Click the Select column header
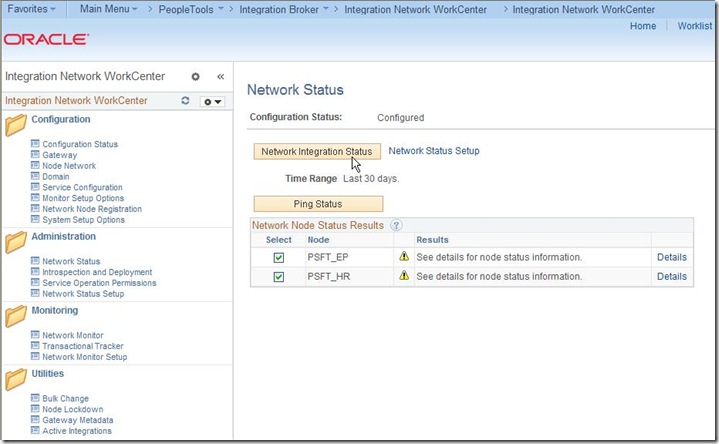The height and width of the screenshot is (444, 719). (x=279, y=240)
